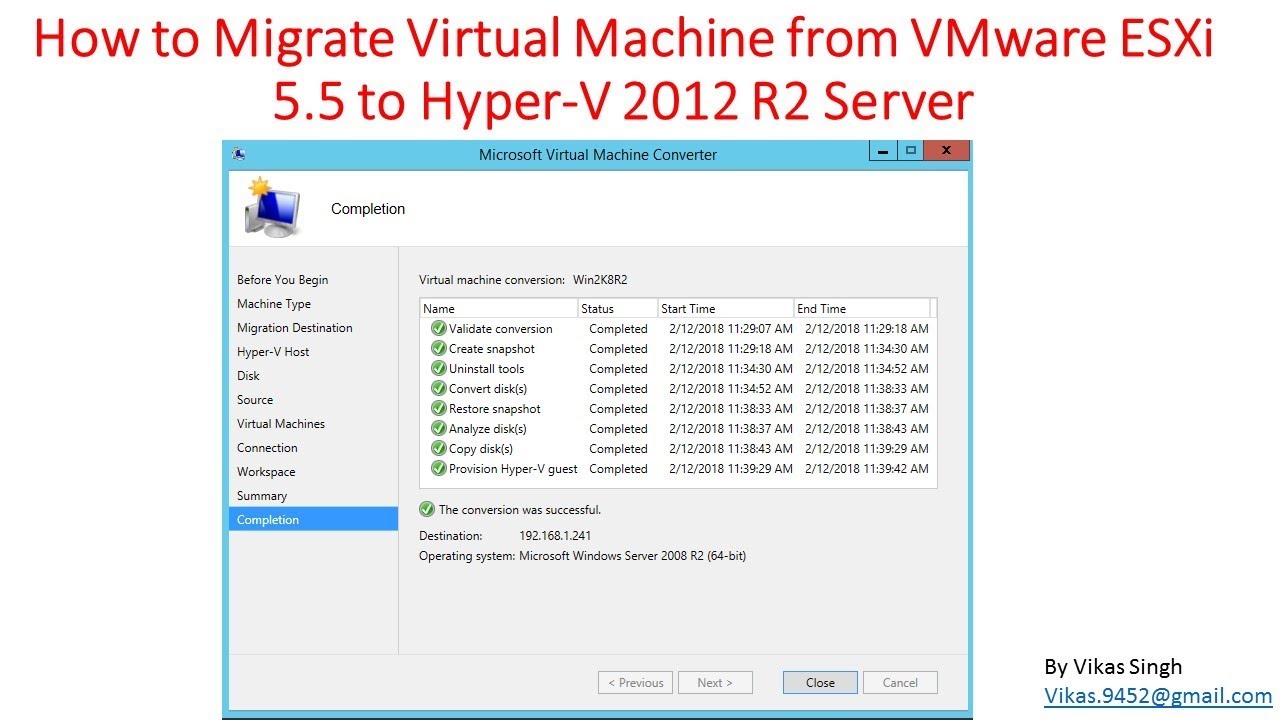Click the green check next to Copy disk(s)
The height and width of the screenshot is (720, 1280).
click(x=438, y=448)
